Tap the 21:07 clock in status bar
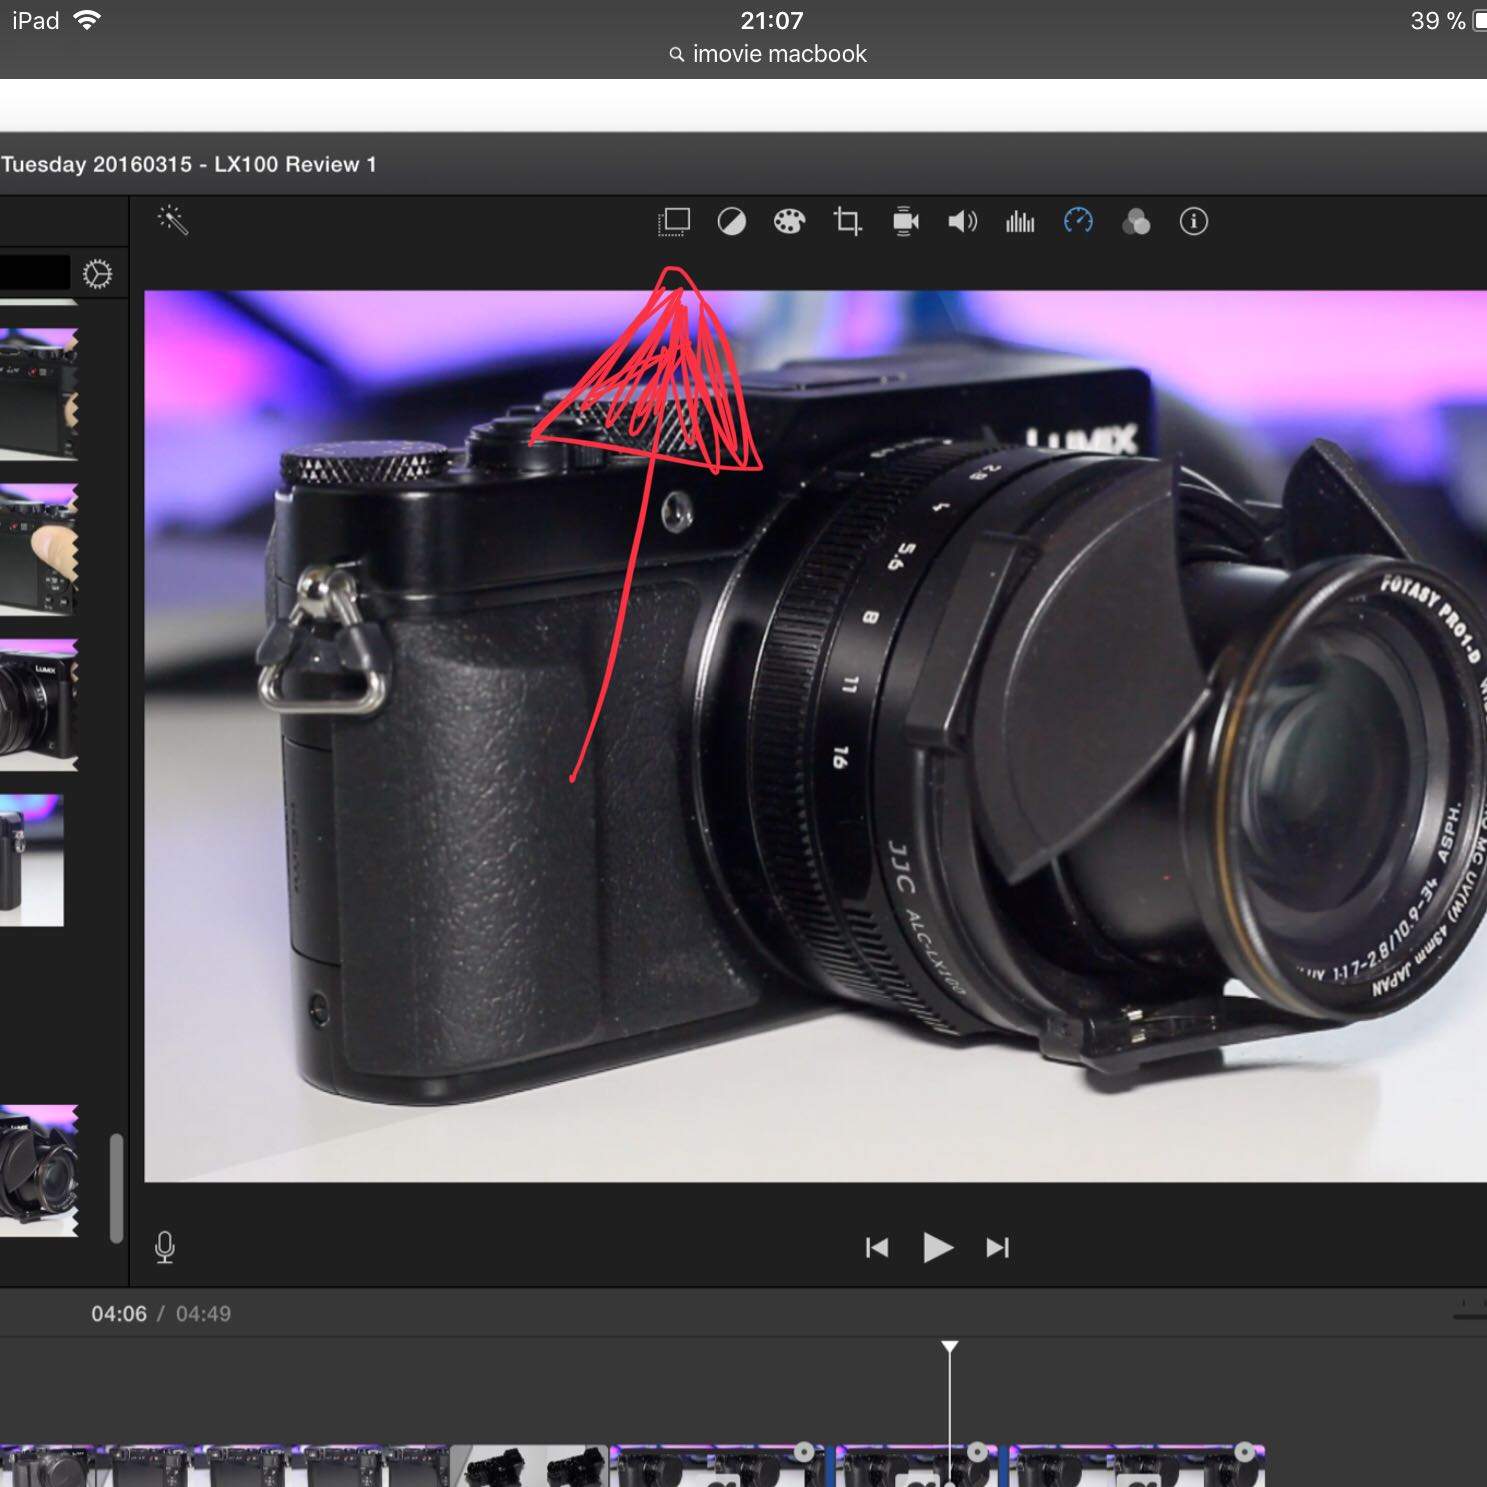 pos(771,20)
